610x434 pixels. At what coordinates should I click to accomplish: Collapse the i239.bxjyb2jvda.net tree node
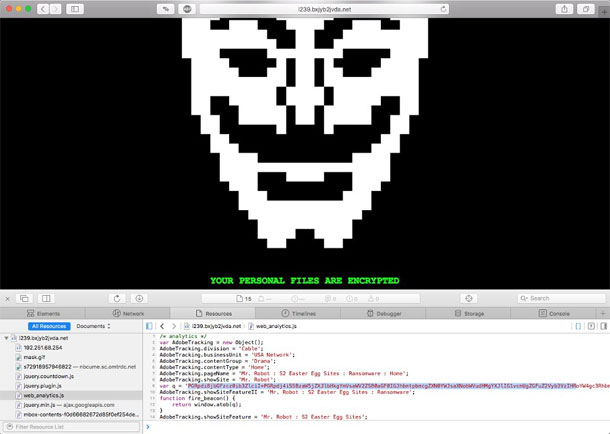[x=5, y=339]
